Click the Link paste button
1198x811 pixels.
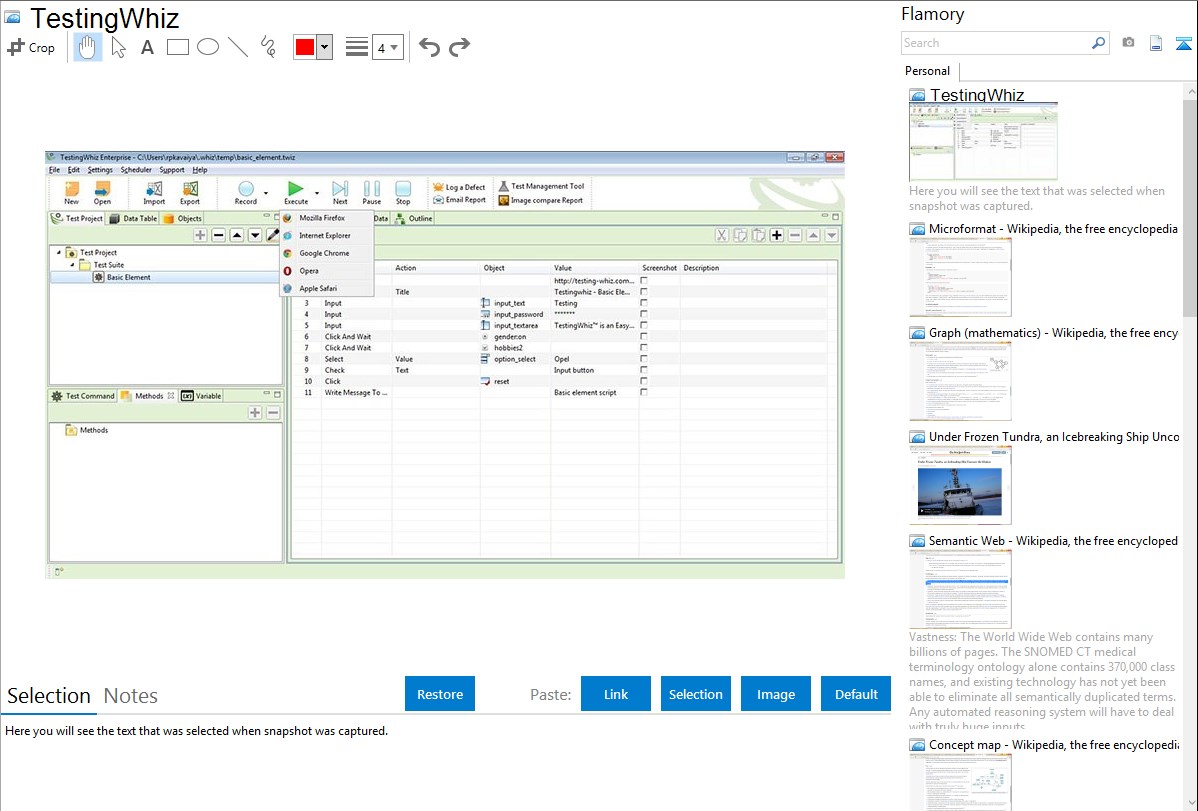[616, 694]
